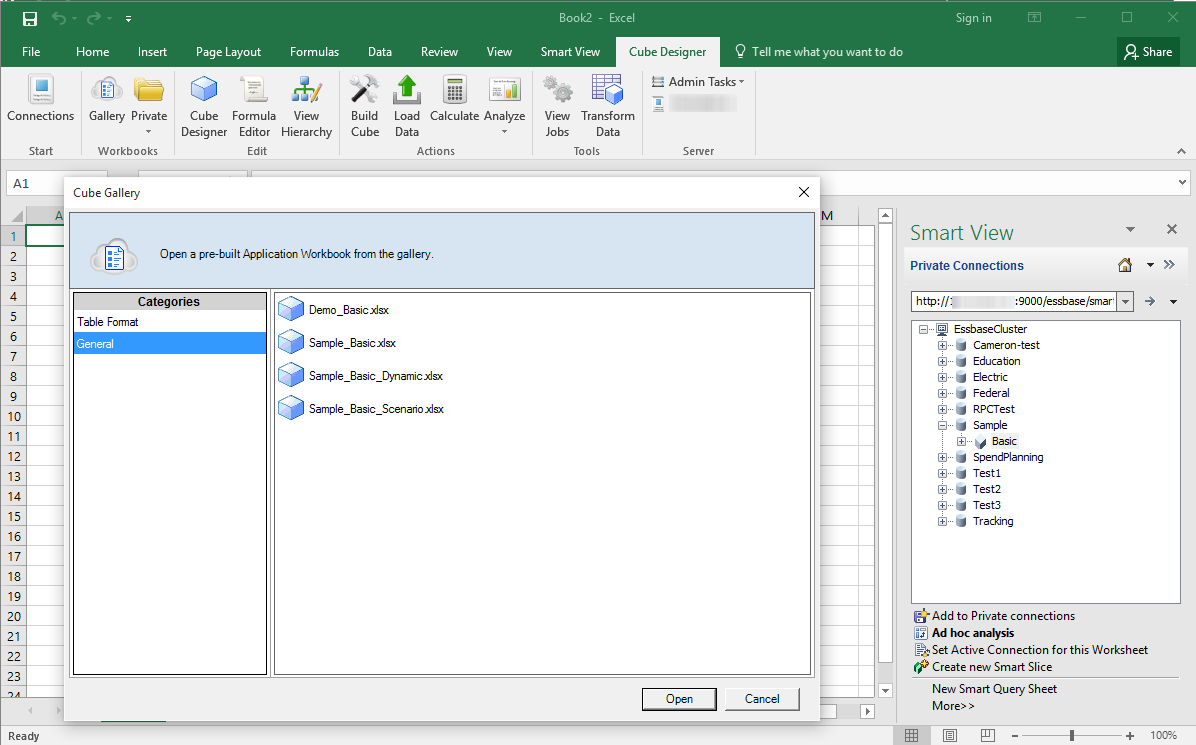Close the Cube Gallery dialog

click(803, 192)
